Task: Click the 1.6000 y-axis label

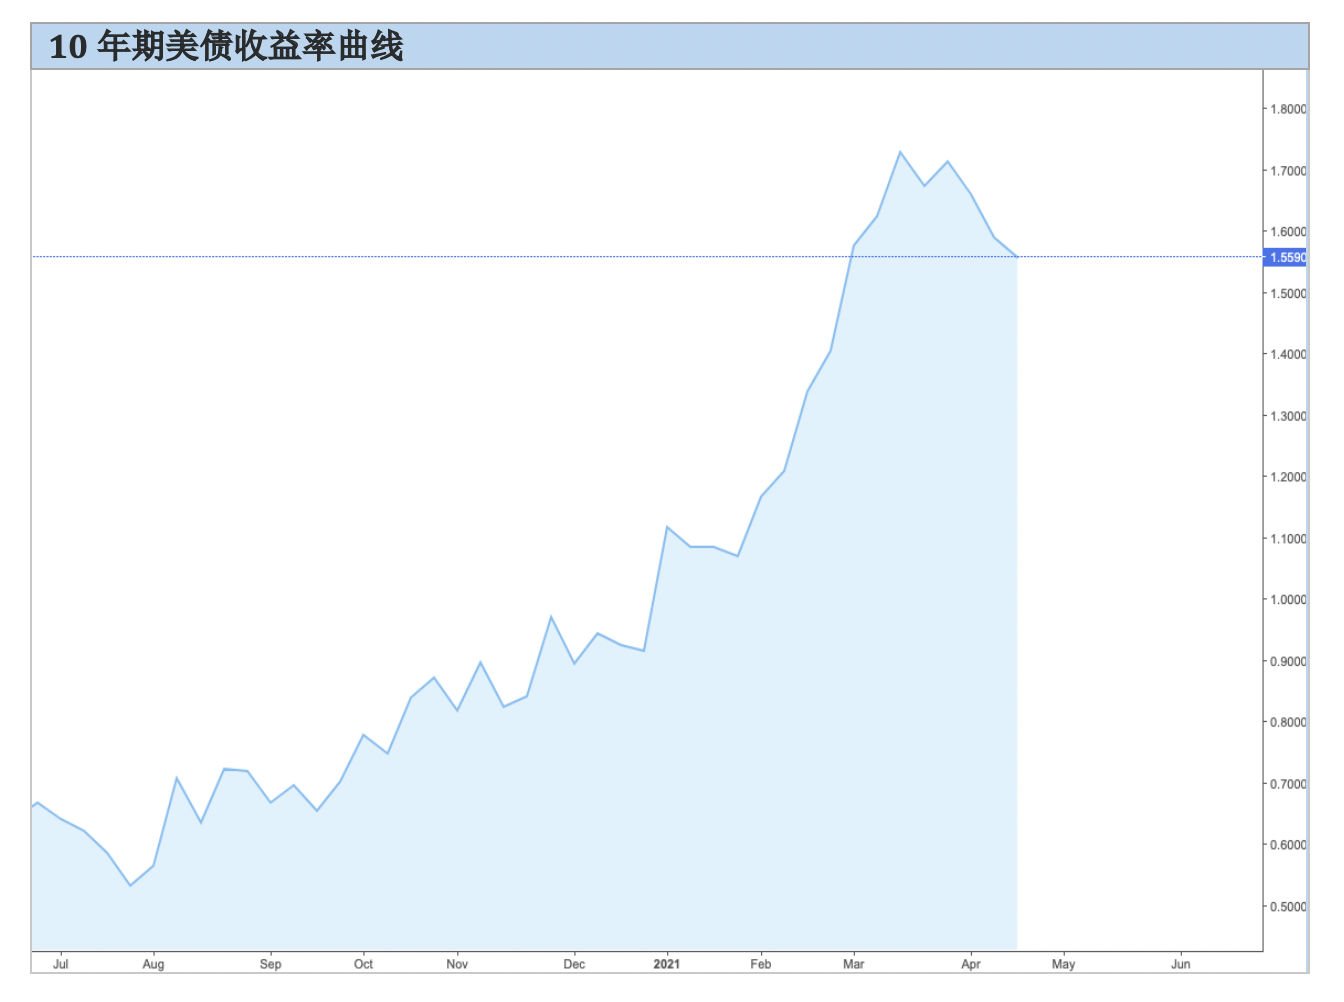Action: (x=1288, y=231)
